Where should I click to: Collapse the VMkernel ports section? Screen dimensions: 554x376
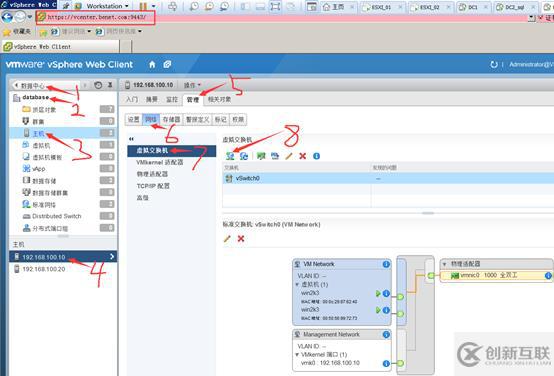coord(297,354)
